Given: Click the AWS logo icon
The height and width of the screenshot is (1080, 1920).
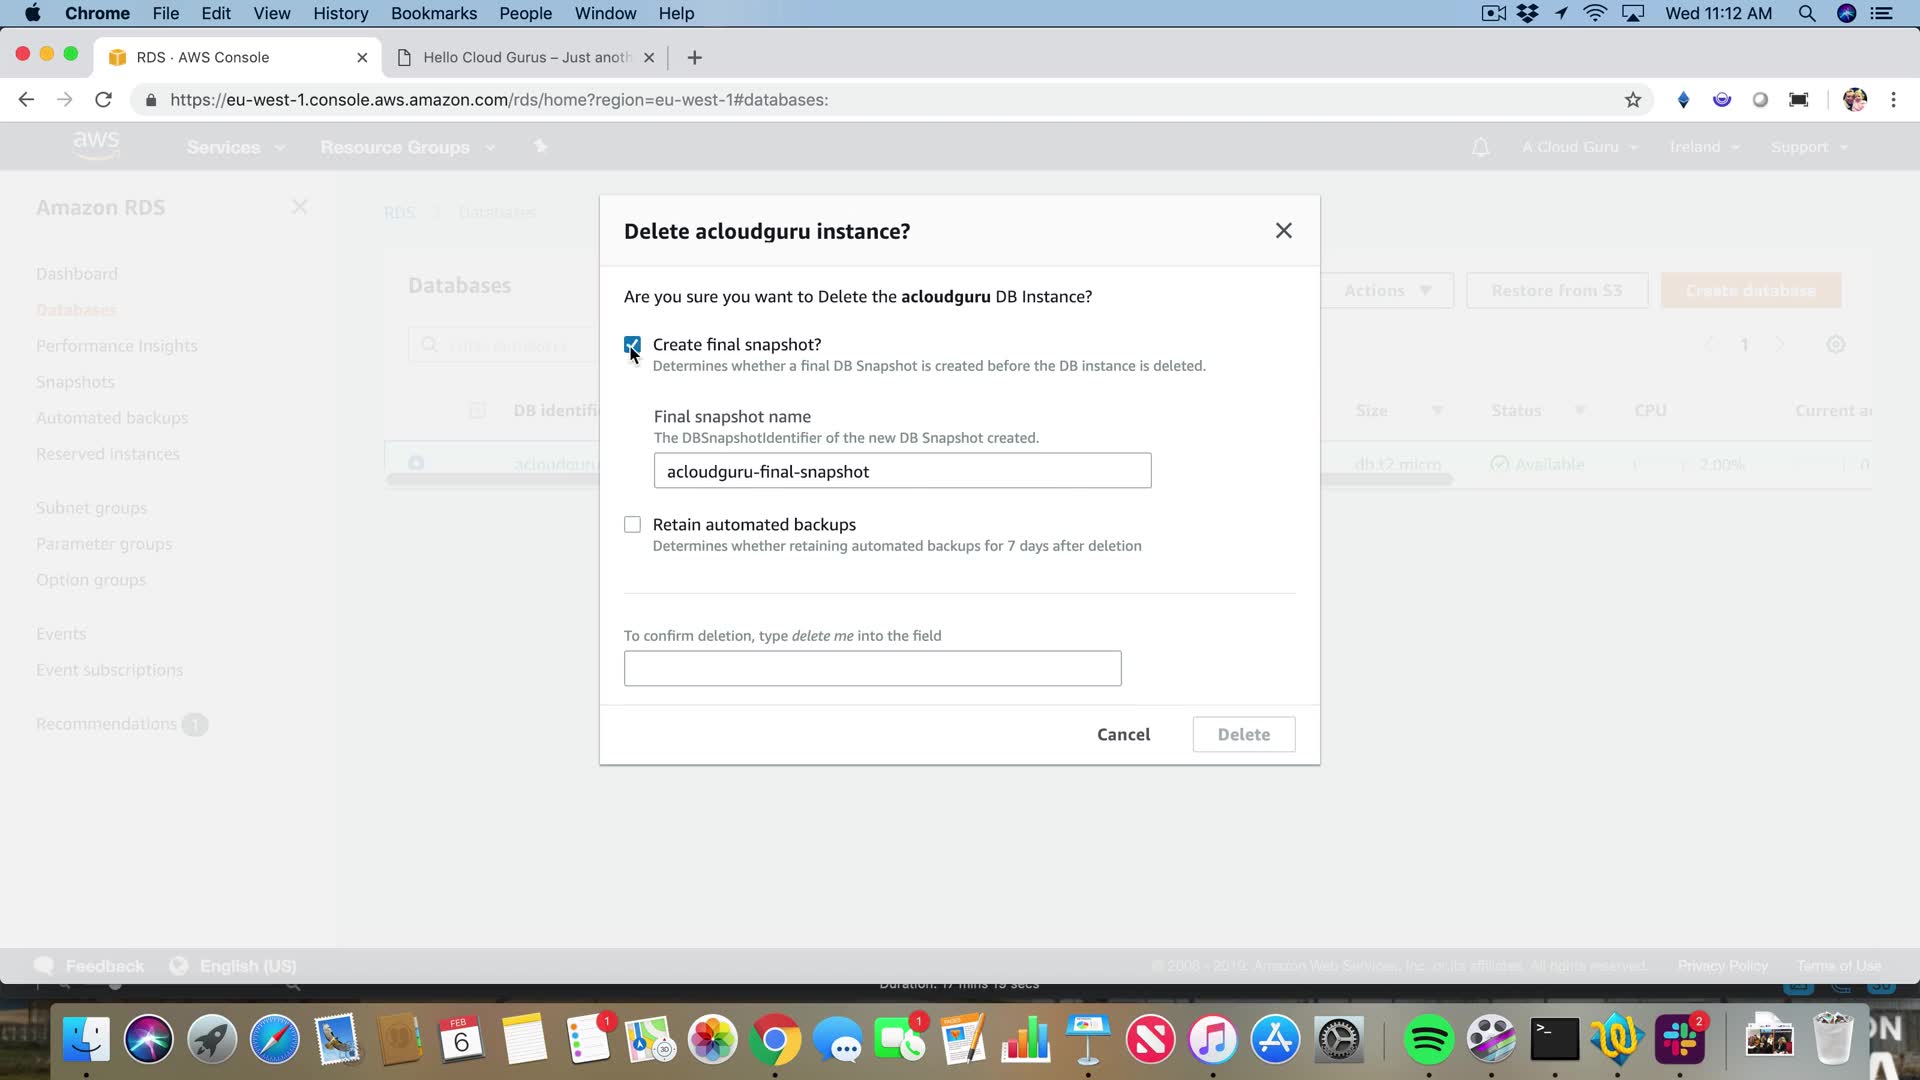Looking at the screenshot, I should [96, 145].
